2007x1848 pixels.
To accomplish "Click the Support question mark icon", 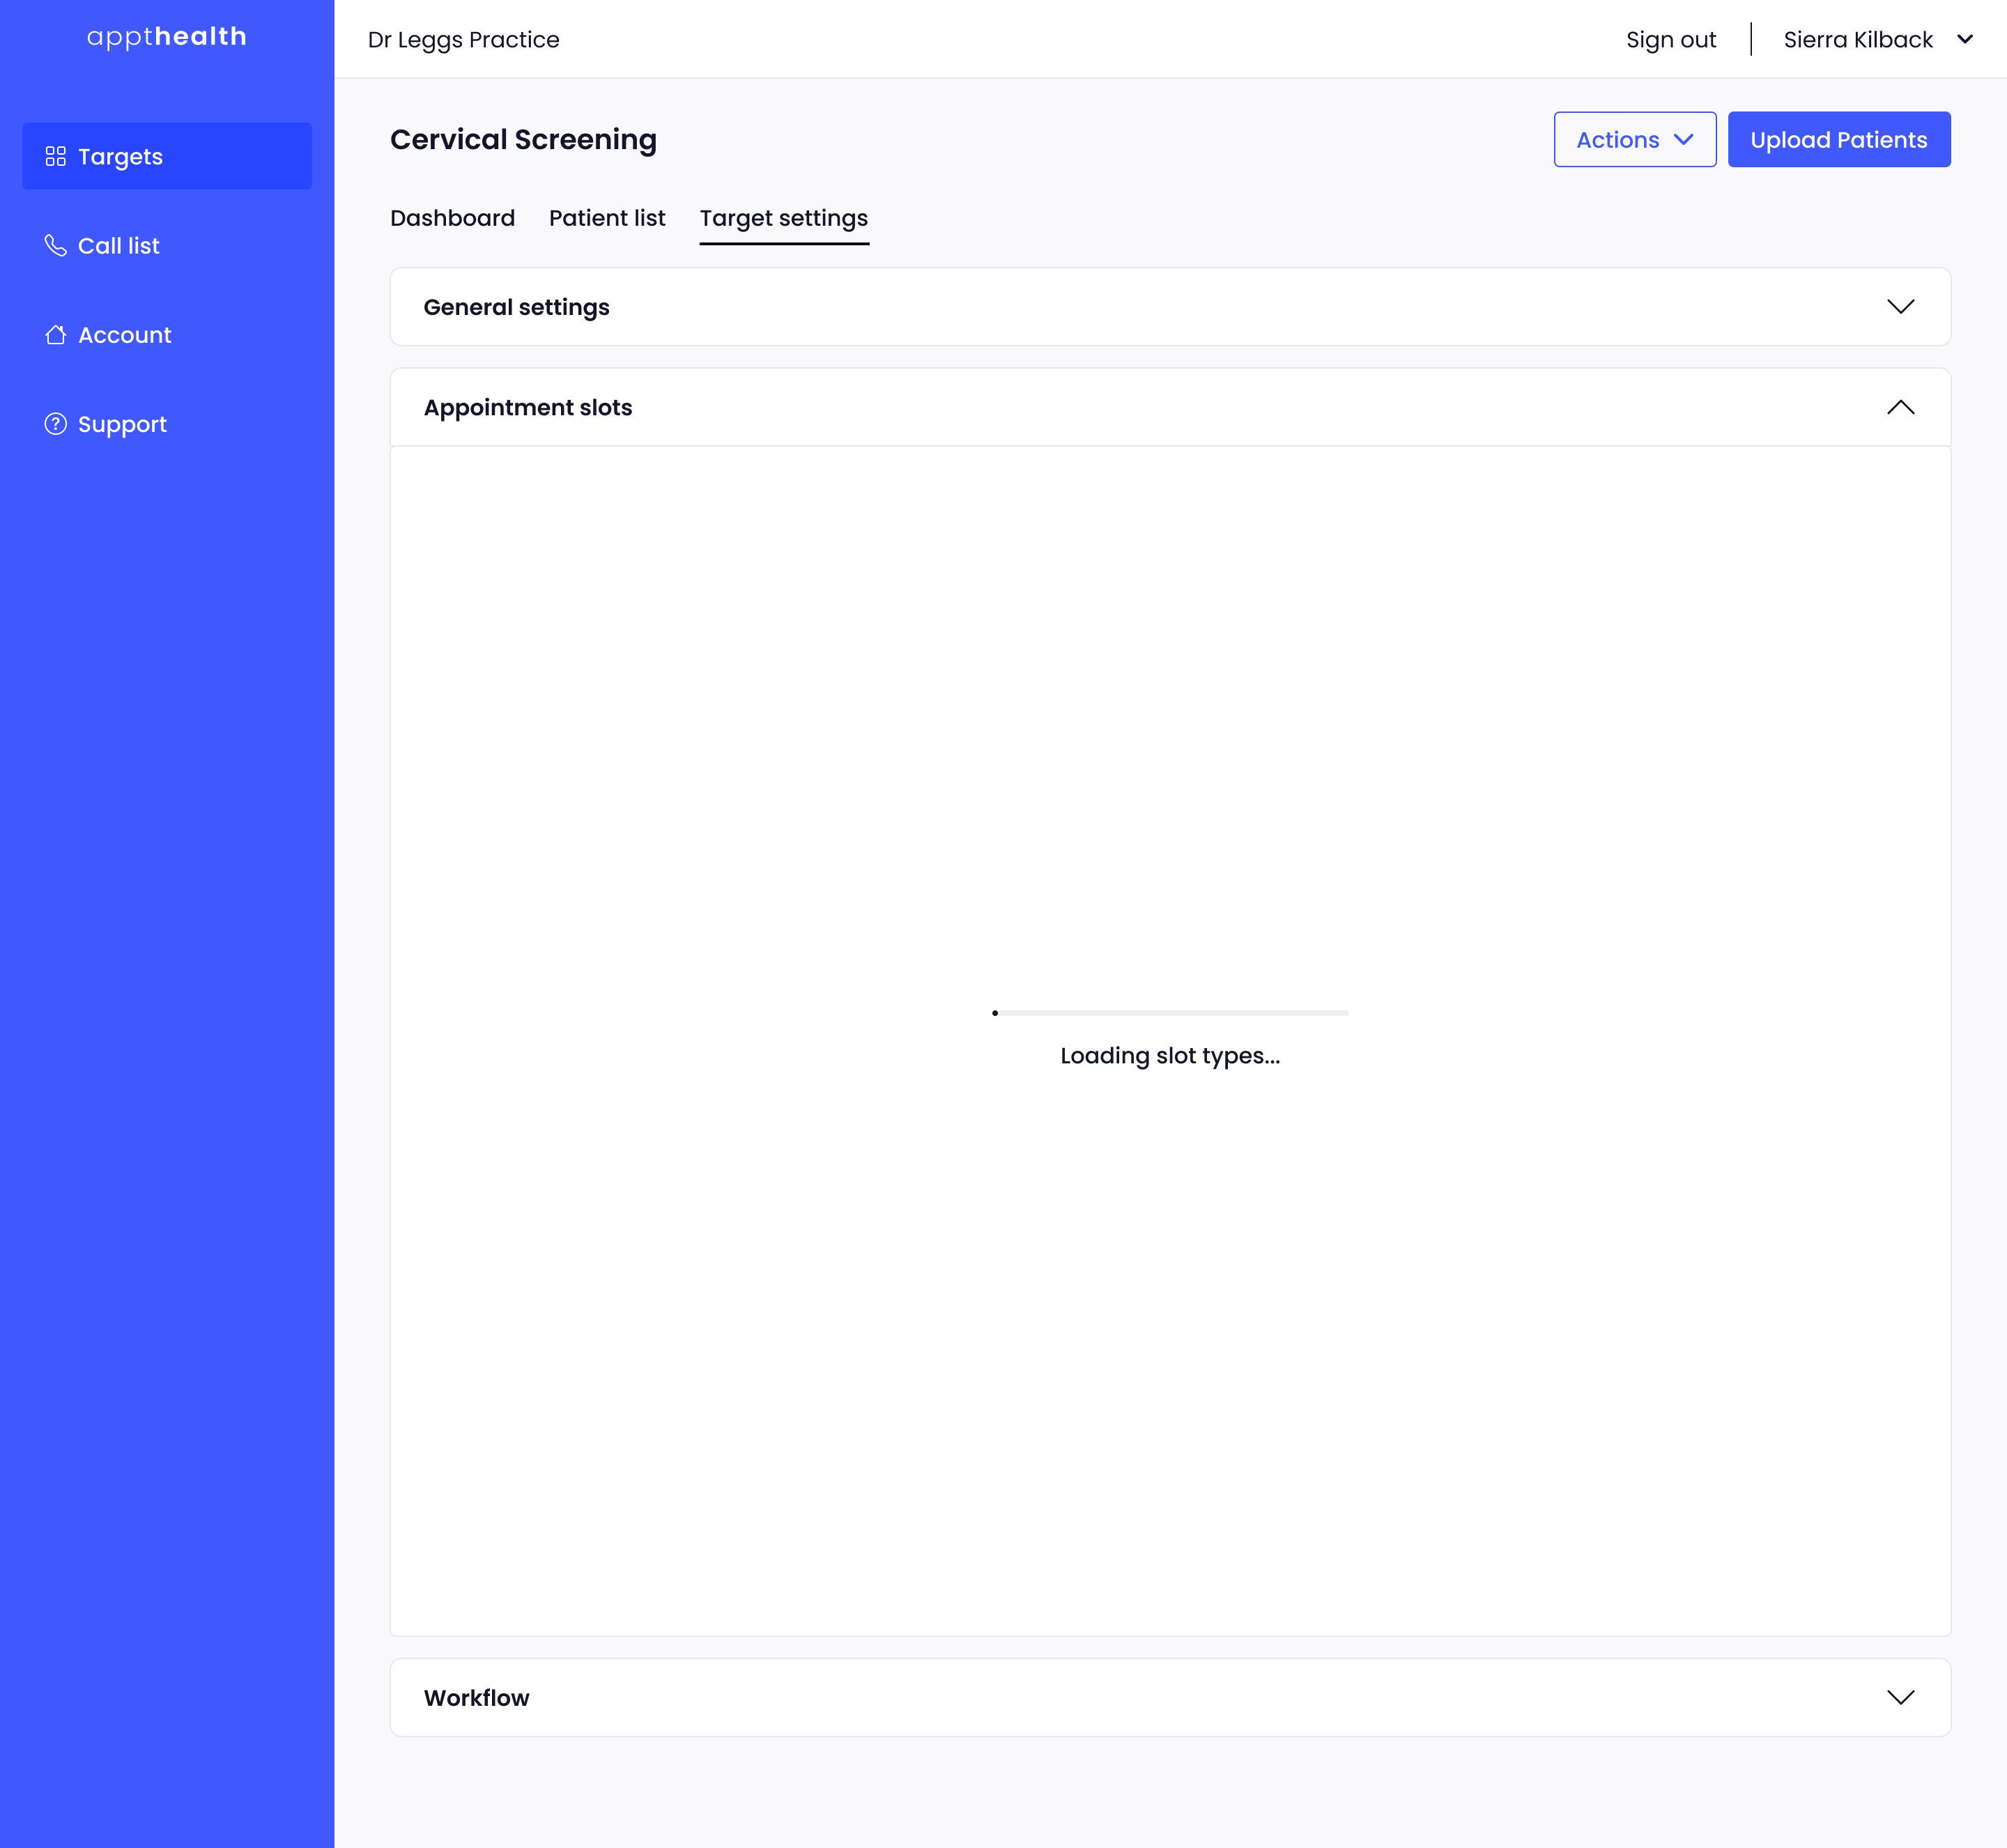I will (x=56, y=424).
